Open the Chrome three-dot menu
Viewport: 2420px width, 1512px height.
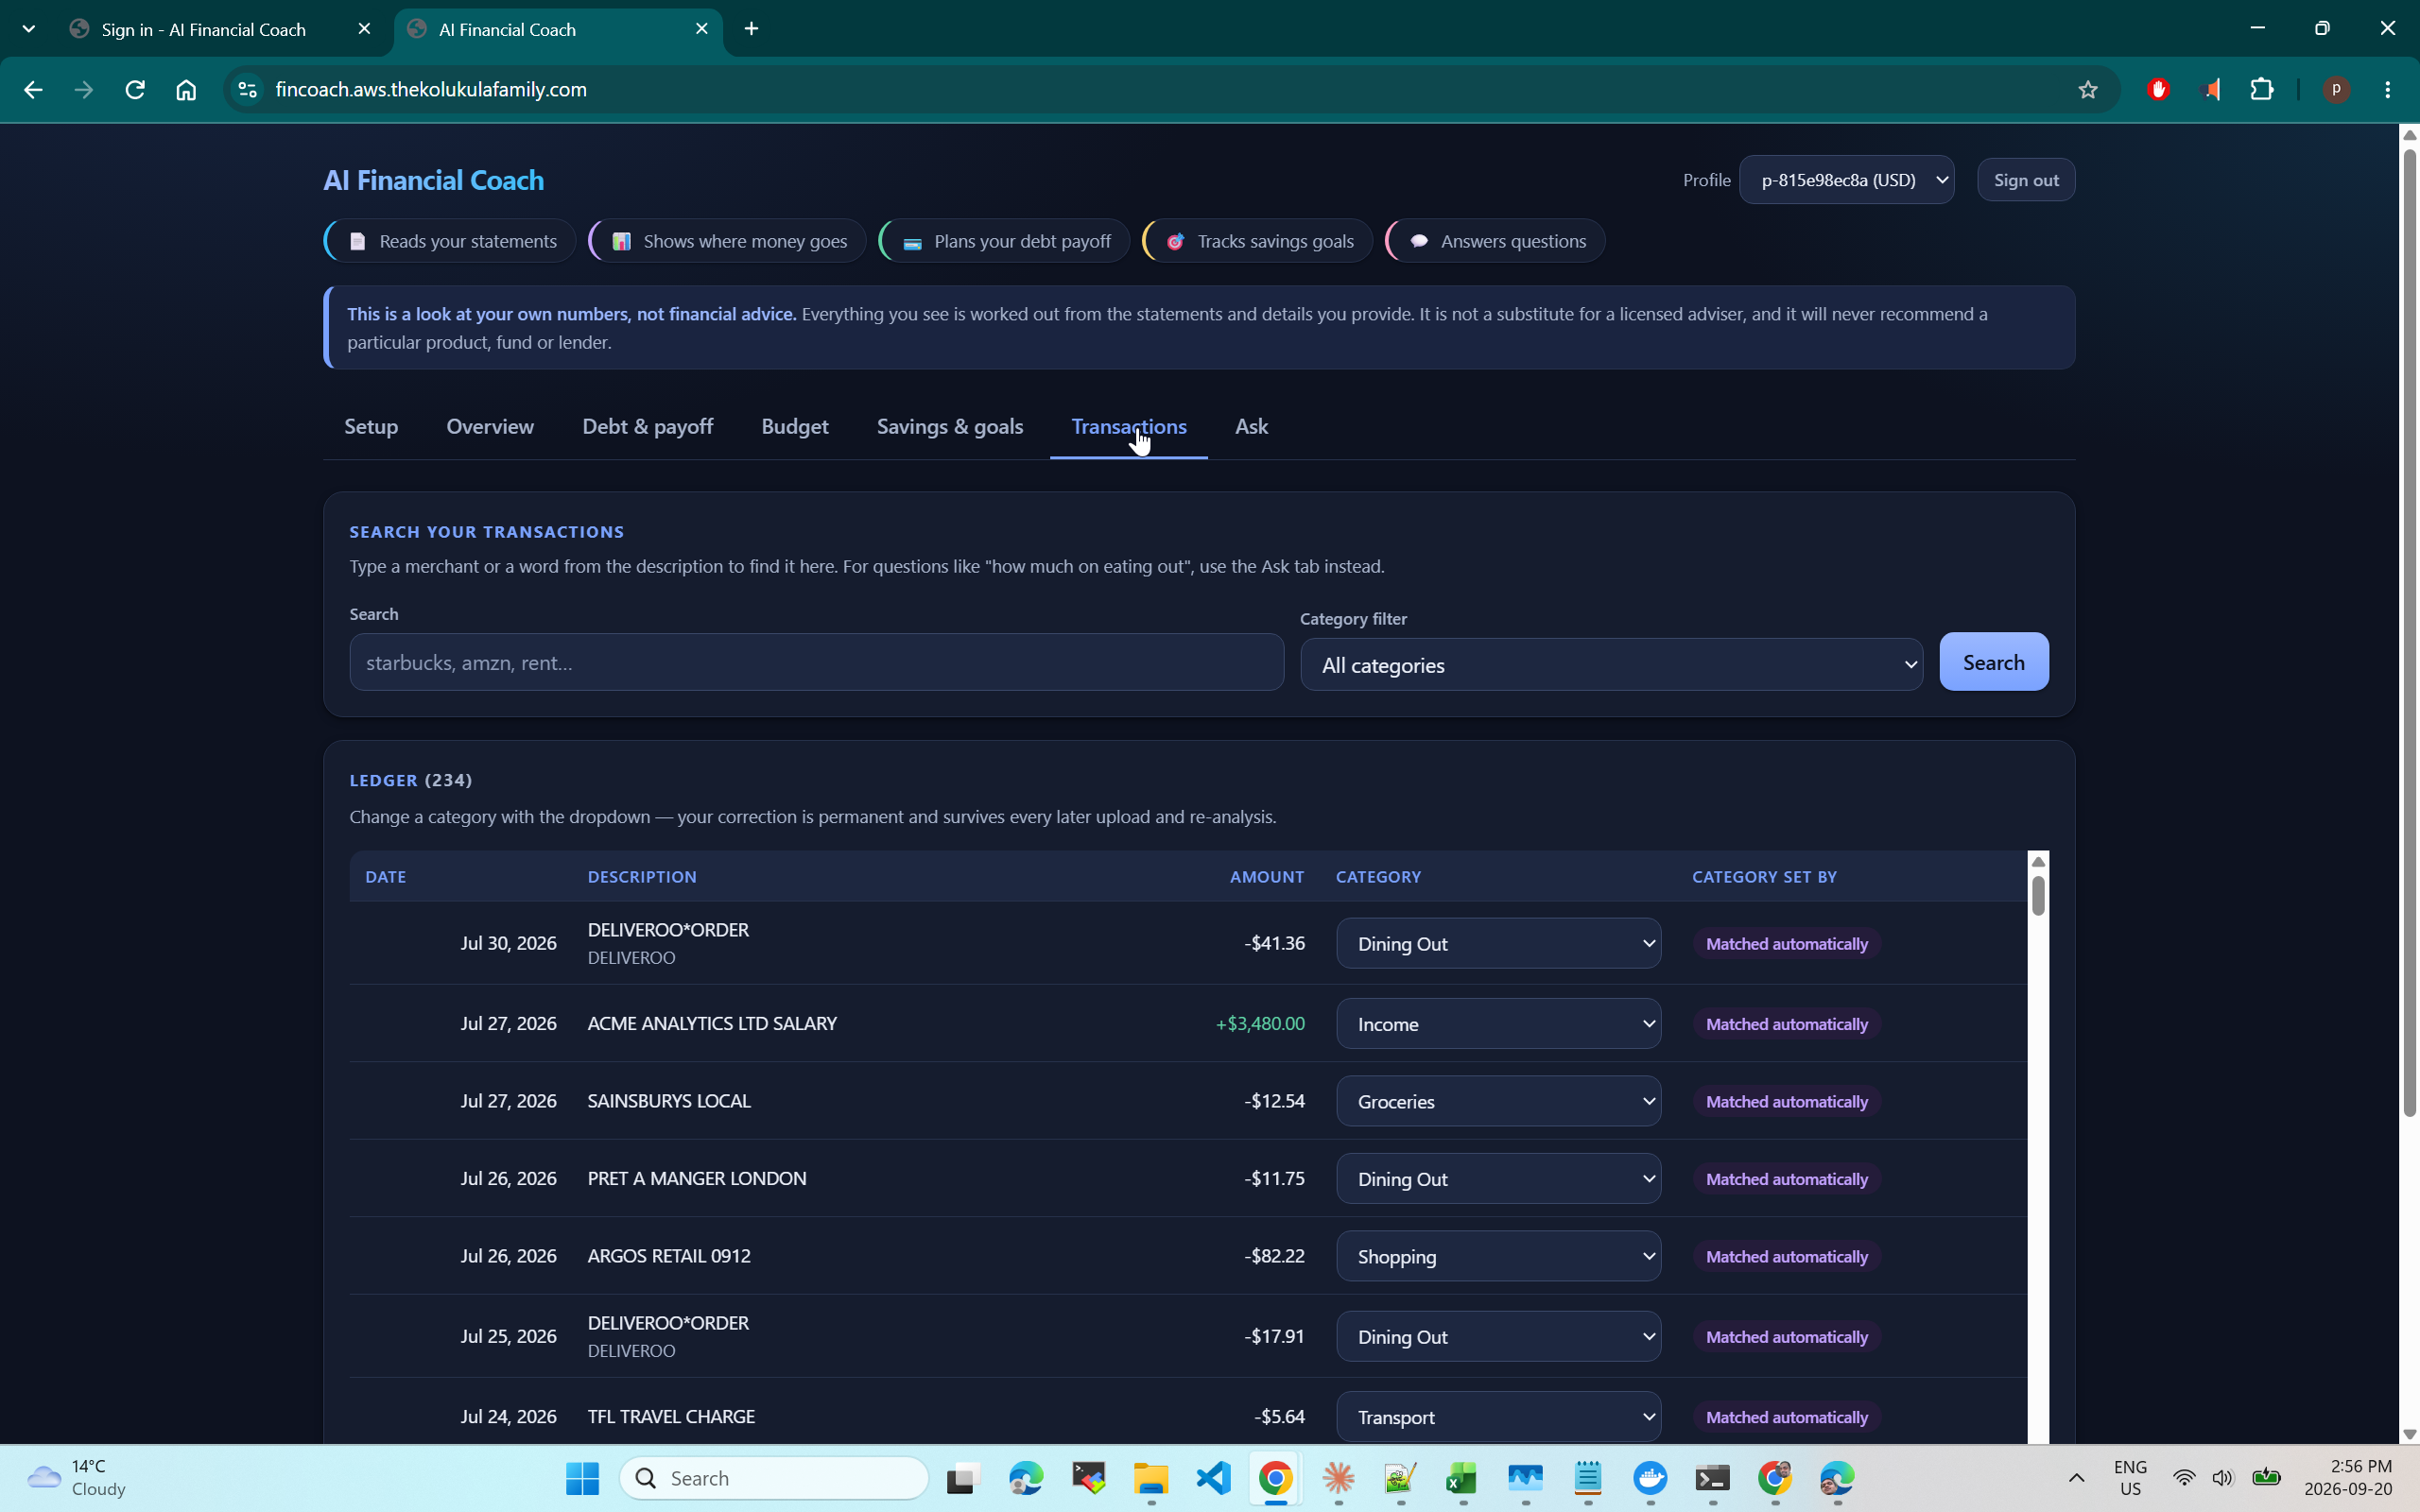(x=2388, y=90)
